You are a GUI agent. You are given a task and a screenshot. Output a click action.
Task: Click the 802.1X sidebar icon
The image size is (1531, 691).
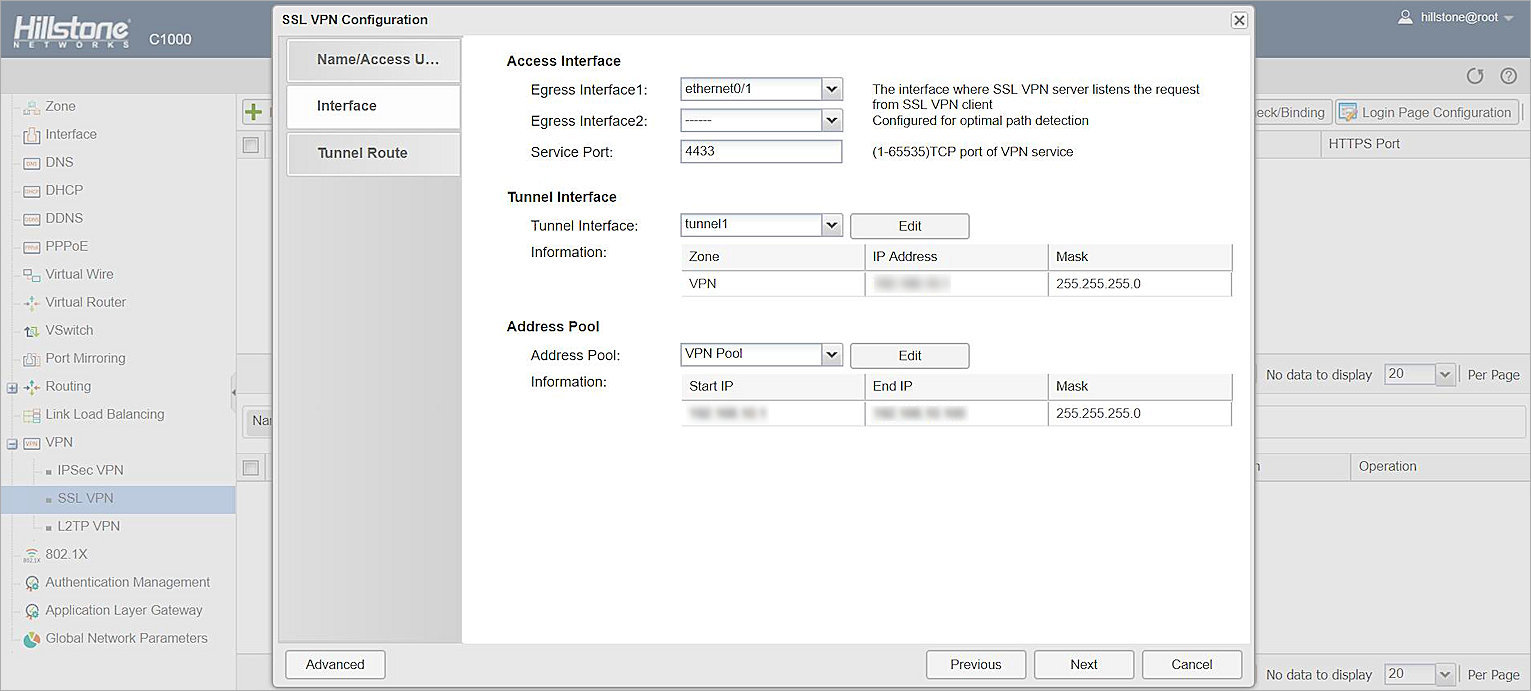click(31, 555)
